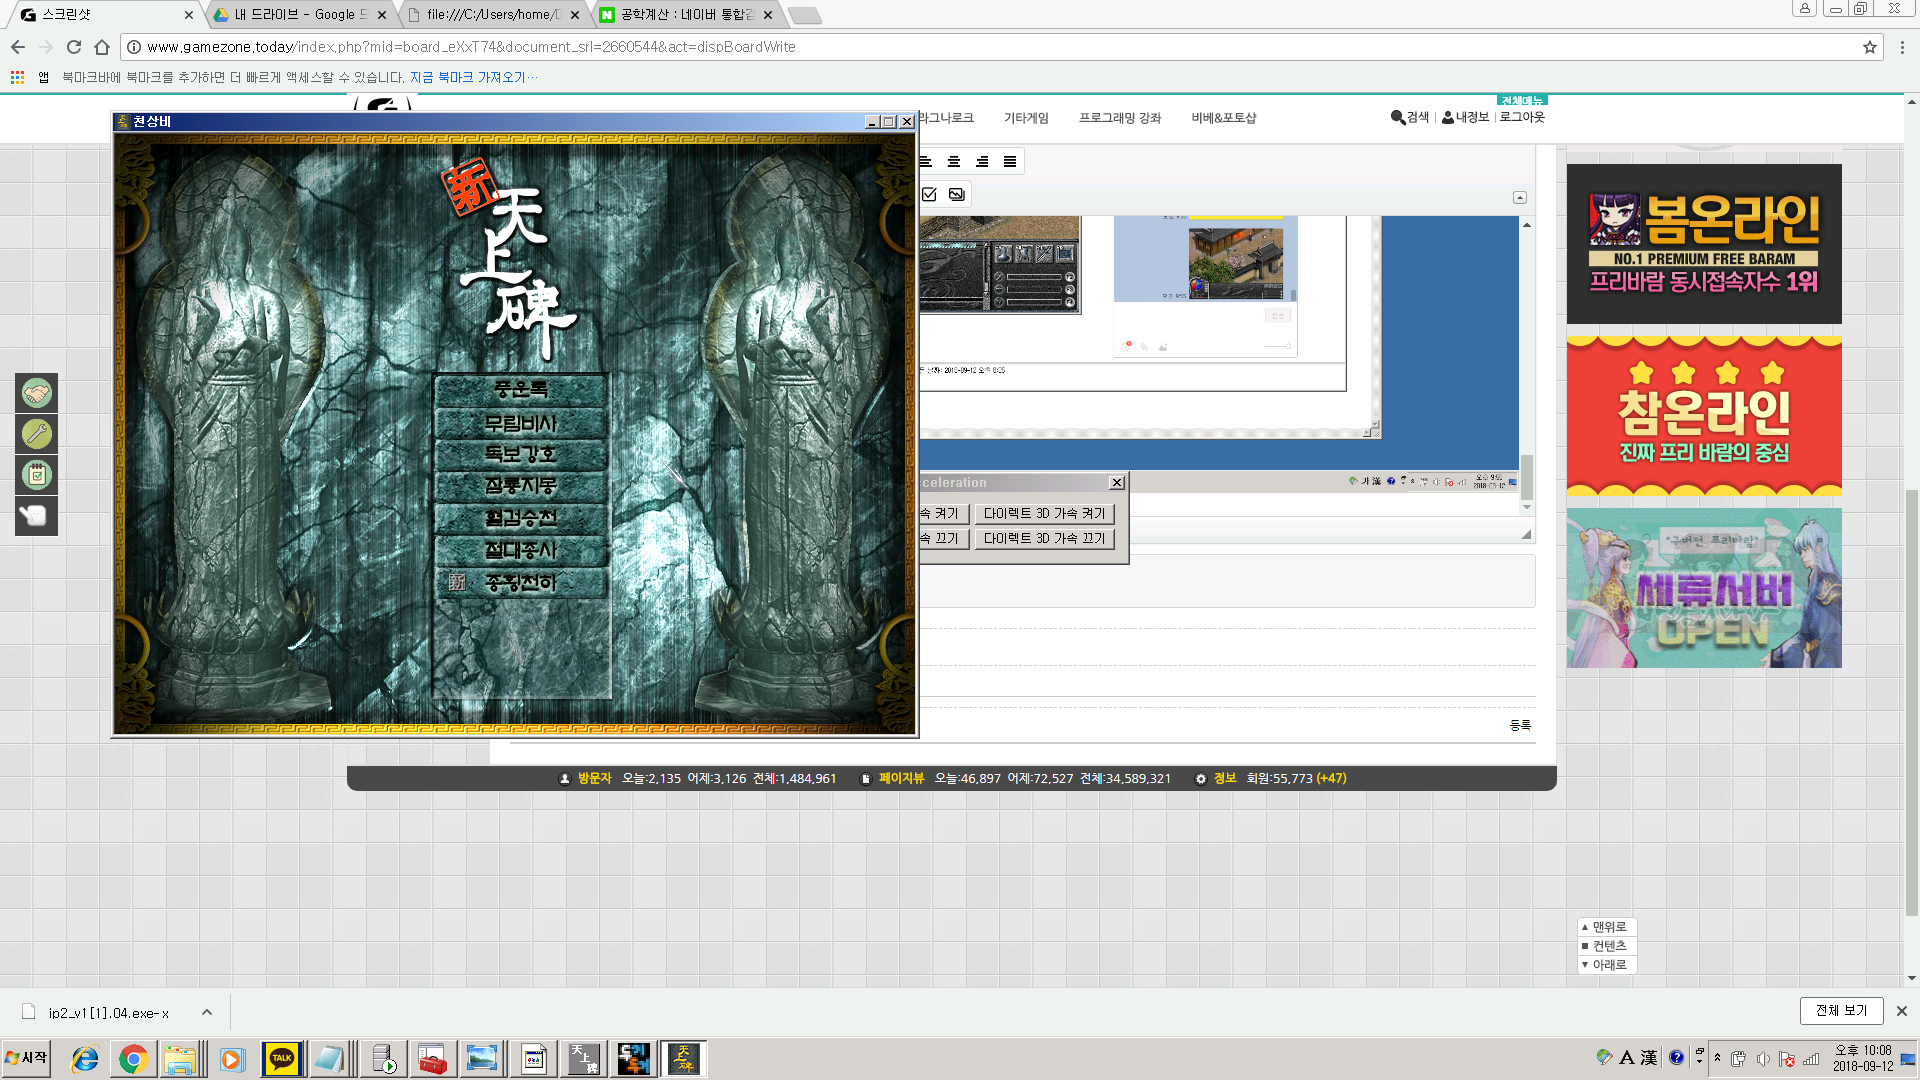Click the editor content vertical scrollbar thumb
The height and width of the screenshot is (1080, 1920).
pos(1527,476)
